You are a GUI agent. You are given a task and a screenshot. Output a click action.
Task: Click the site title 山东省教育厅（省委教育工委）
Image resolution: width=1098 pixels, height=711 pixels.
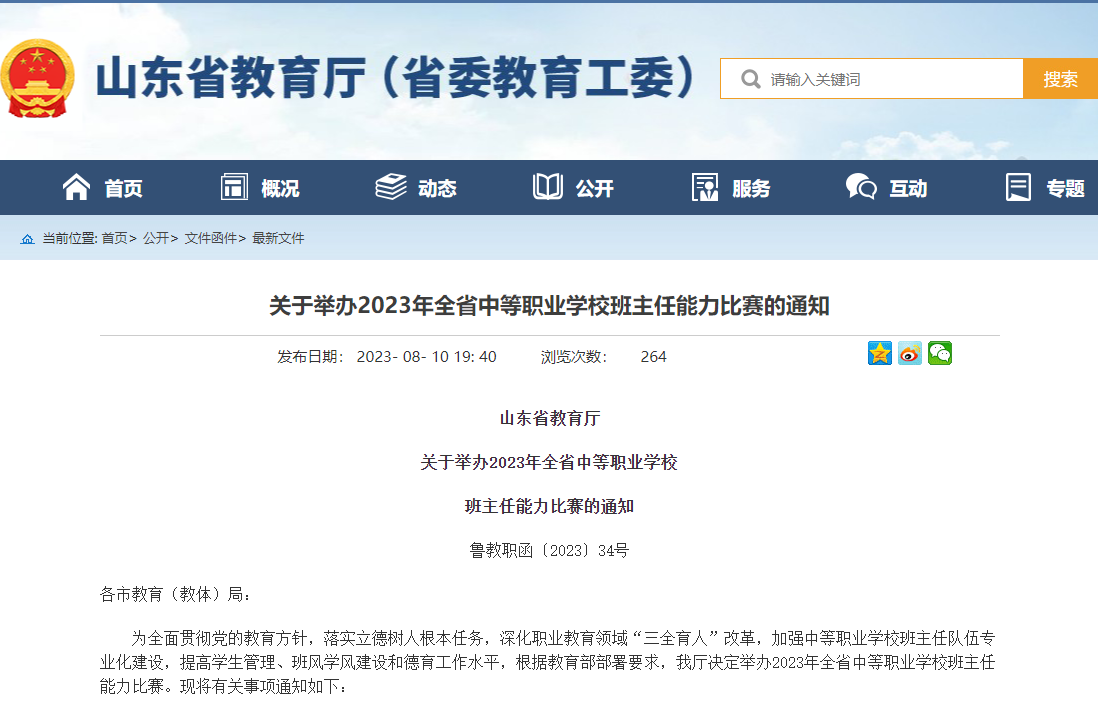tap(396, 77)
